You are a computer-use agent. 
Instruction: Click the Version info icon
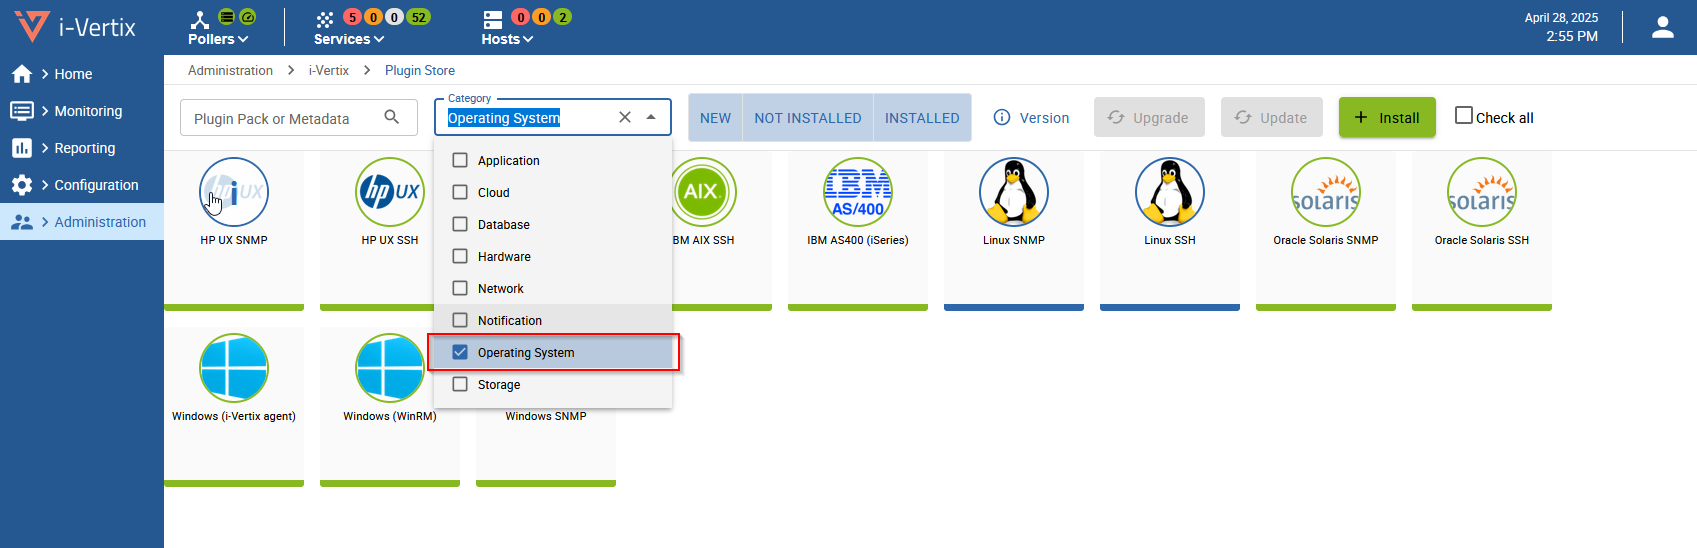click(1002, 117)
